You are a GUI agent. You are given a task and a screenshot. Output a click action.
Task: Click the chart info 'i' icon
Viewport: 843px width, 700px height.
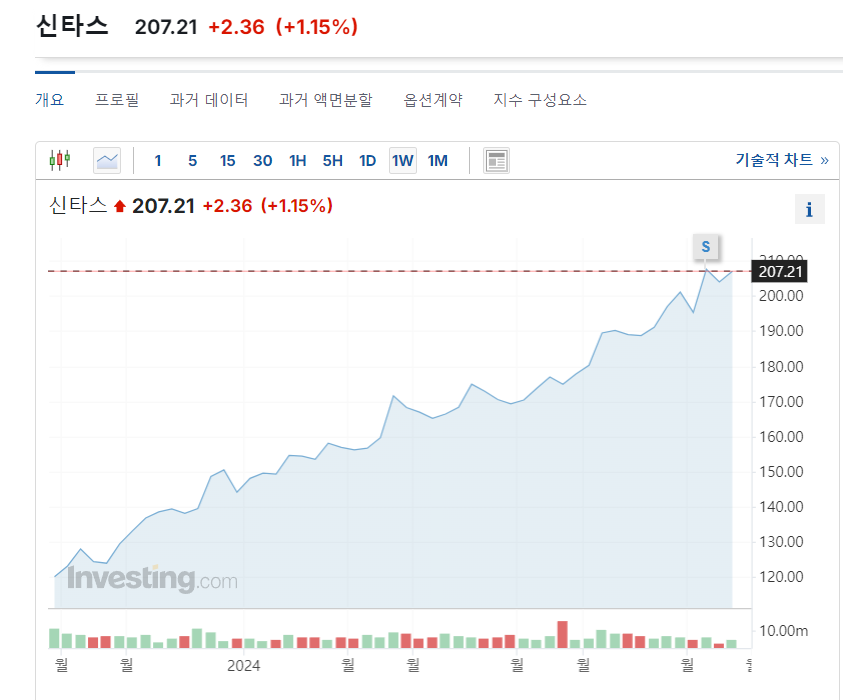click(x=809, y=209)
